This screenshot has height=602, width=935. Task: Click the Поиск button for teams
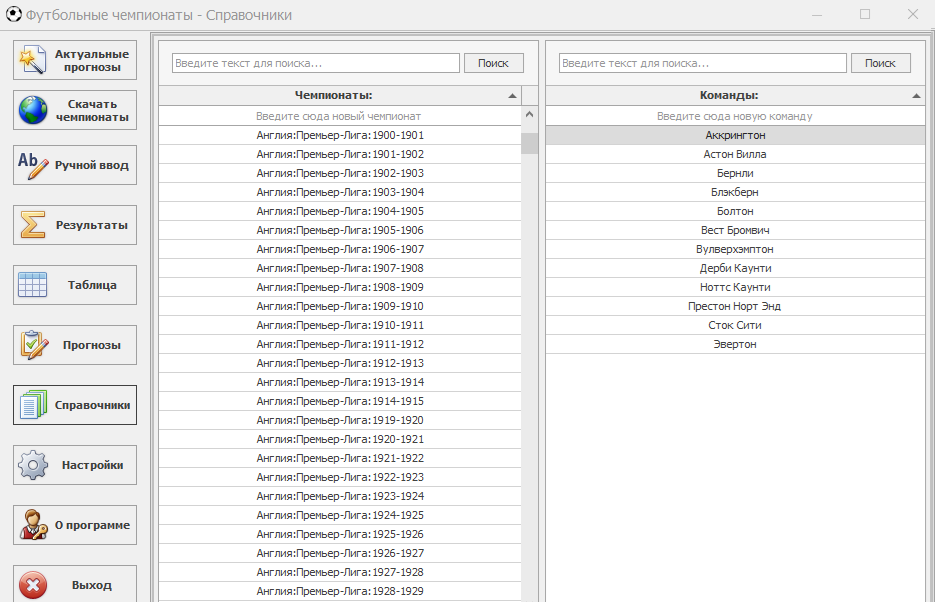click(880, 63)
